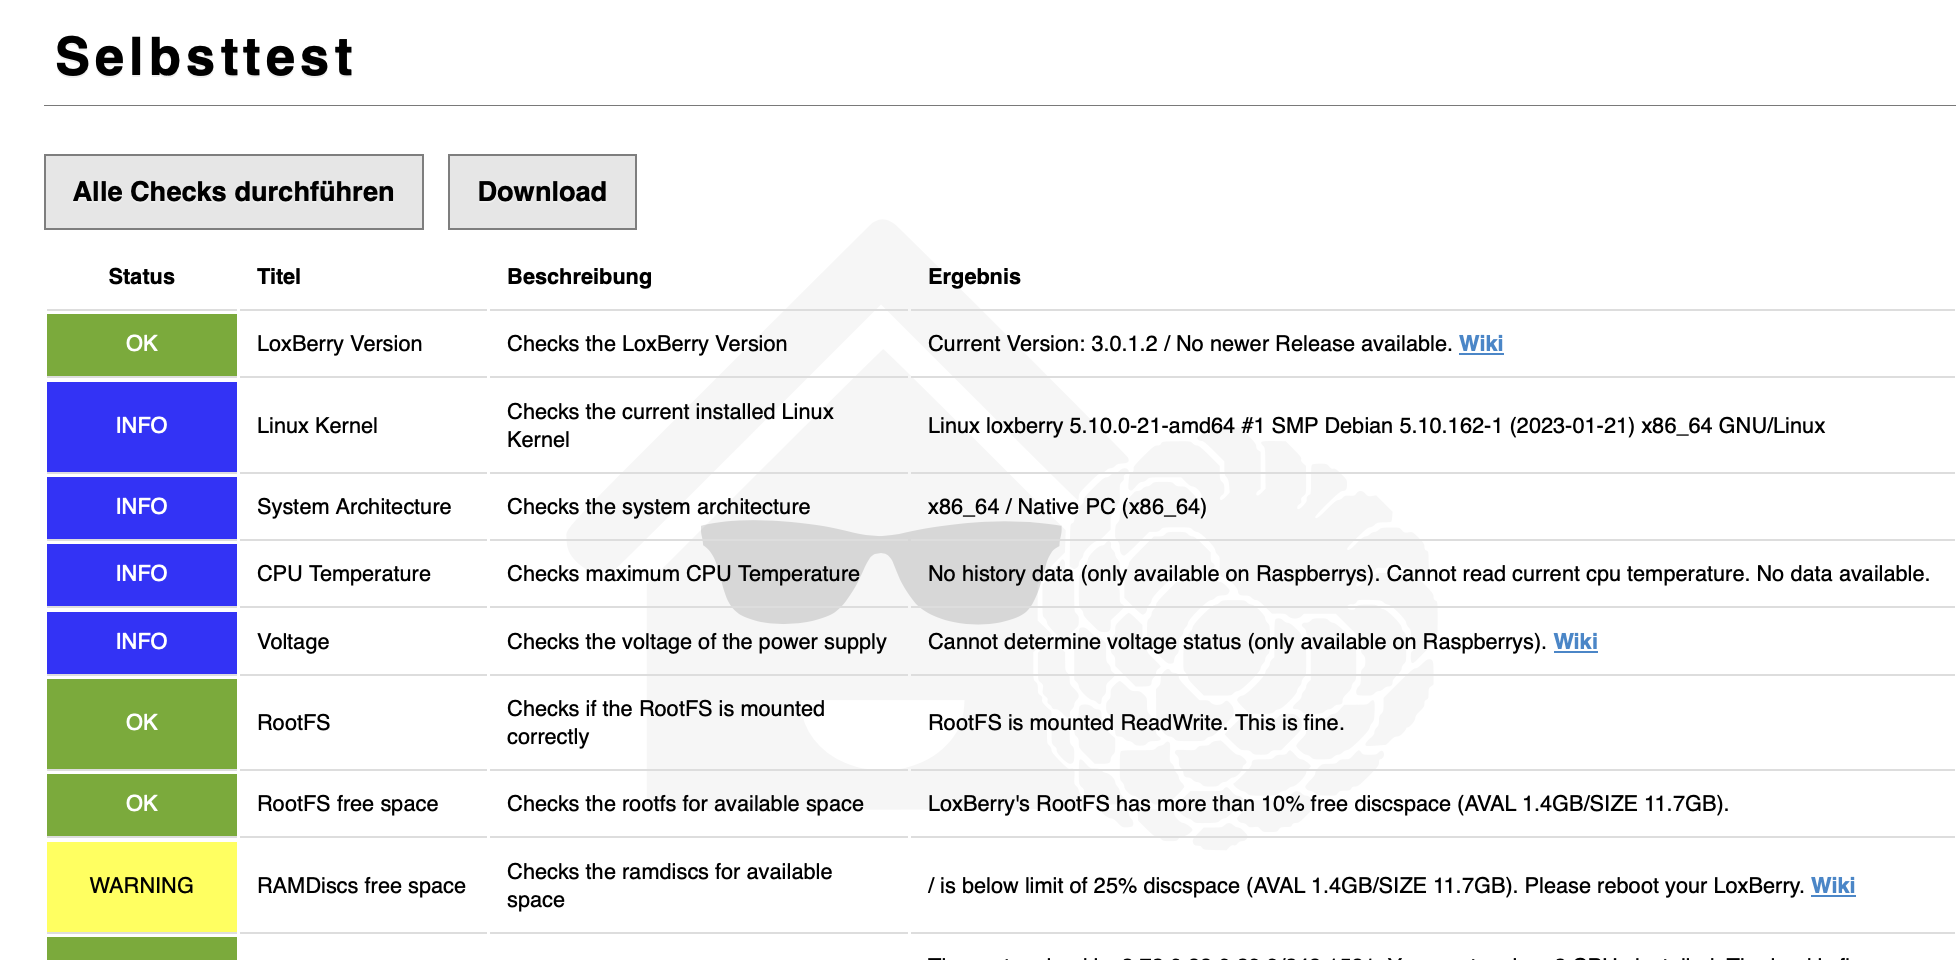Click the Beschreibung column header
The height and width of the screenshot is (960, 1956).
(x=579, y=277)
